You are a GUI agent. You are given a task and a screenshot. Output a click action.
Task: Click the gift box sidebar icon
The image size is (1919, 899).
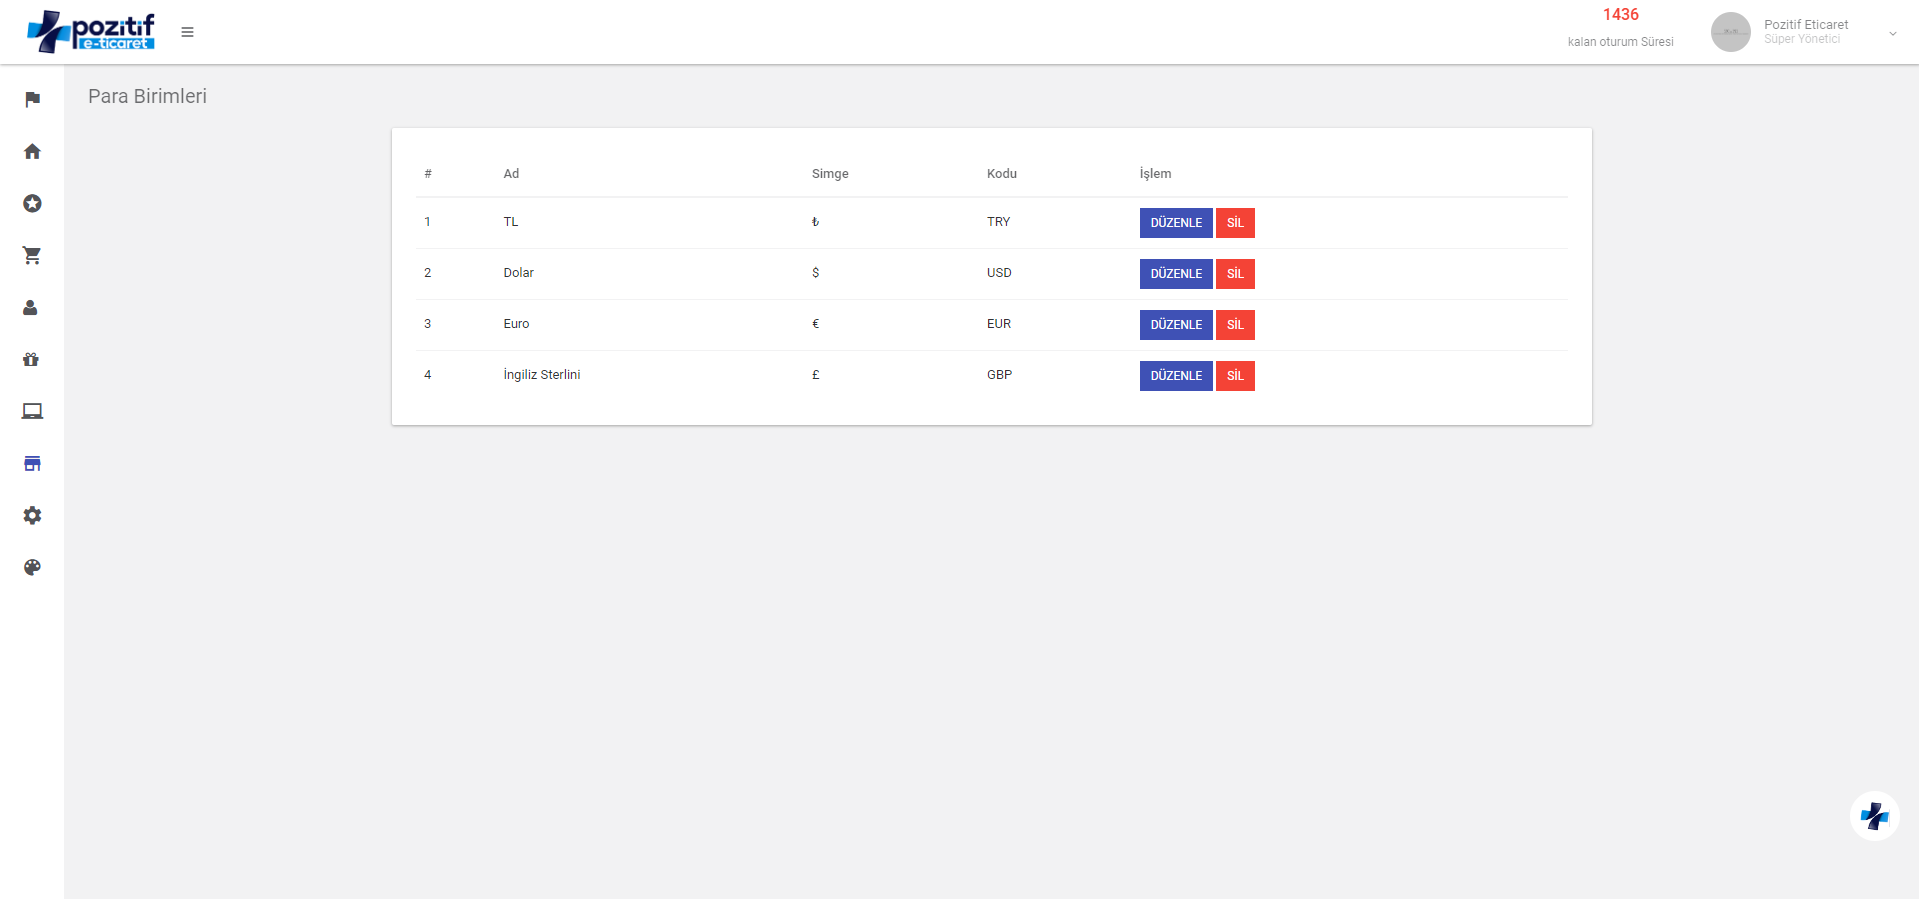[x=31, y=359]
